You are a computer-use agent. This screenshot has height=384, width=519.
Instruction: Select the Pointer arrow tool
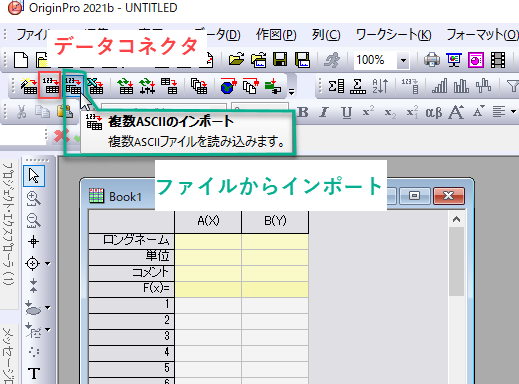pos(34,176)
